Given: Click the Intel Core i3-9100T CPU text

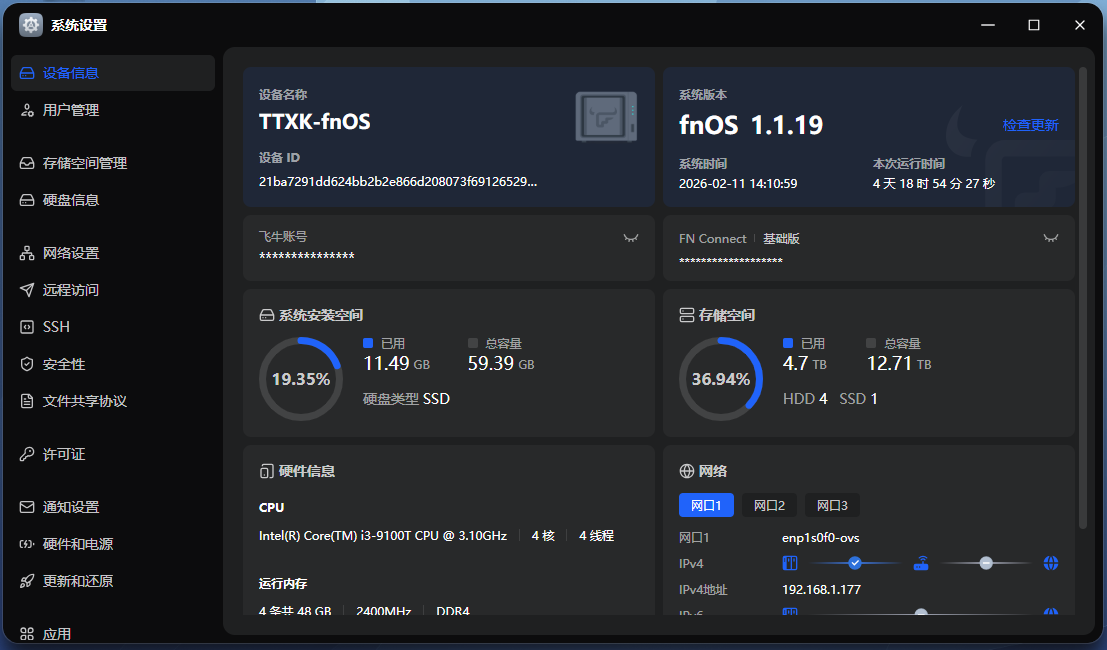Looking at the screenshot, I should (x=383, y=536).
